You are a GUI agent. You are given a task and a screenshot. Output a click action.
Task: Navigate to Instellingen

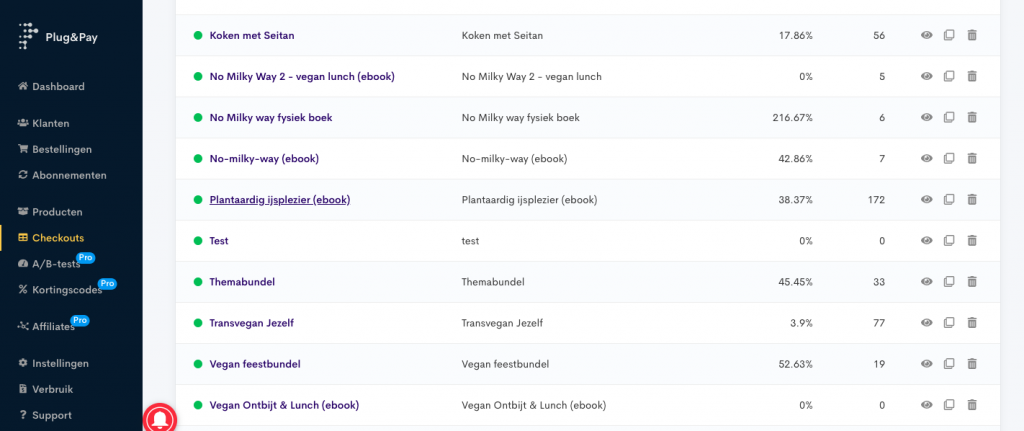[x=60, y=363]
